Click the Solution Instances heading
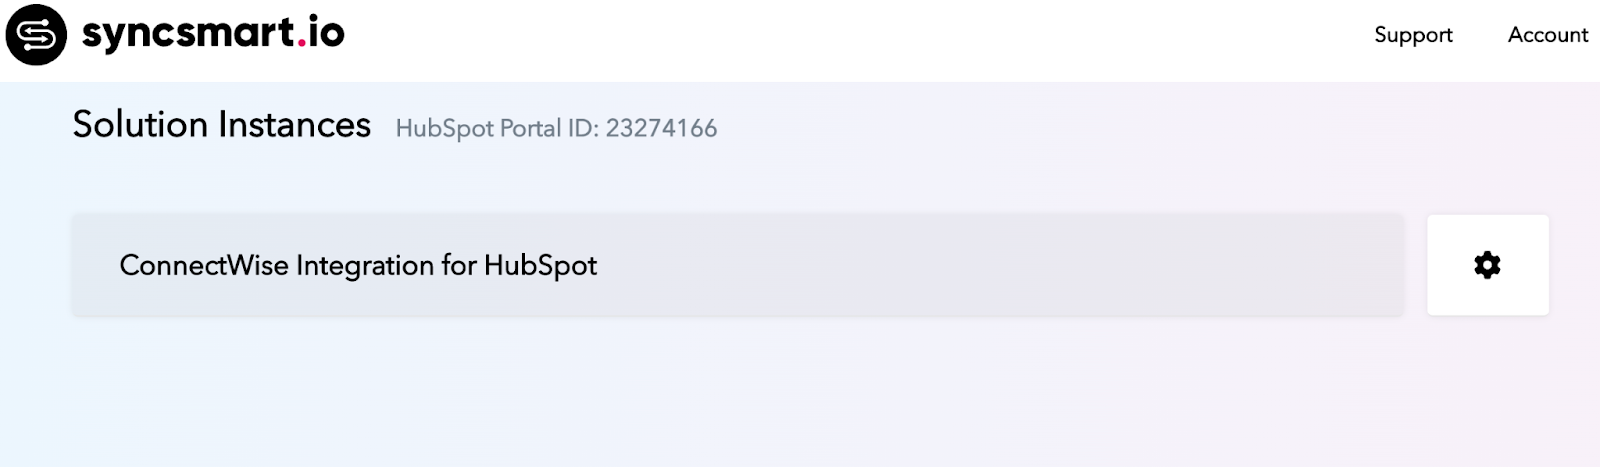This screenshot has width=1600, height=467. click(x=221, y=125)
